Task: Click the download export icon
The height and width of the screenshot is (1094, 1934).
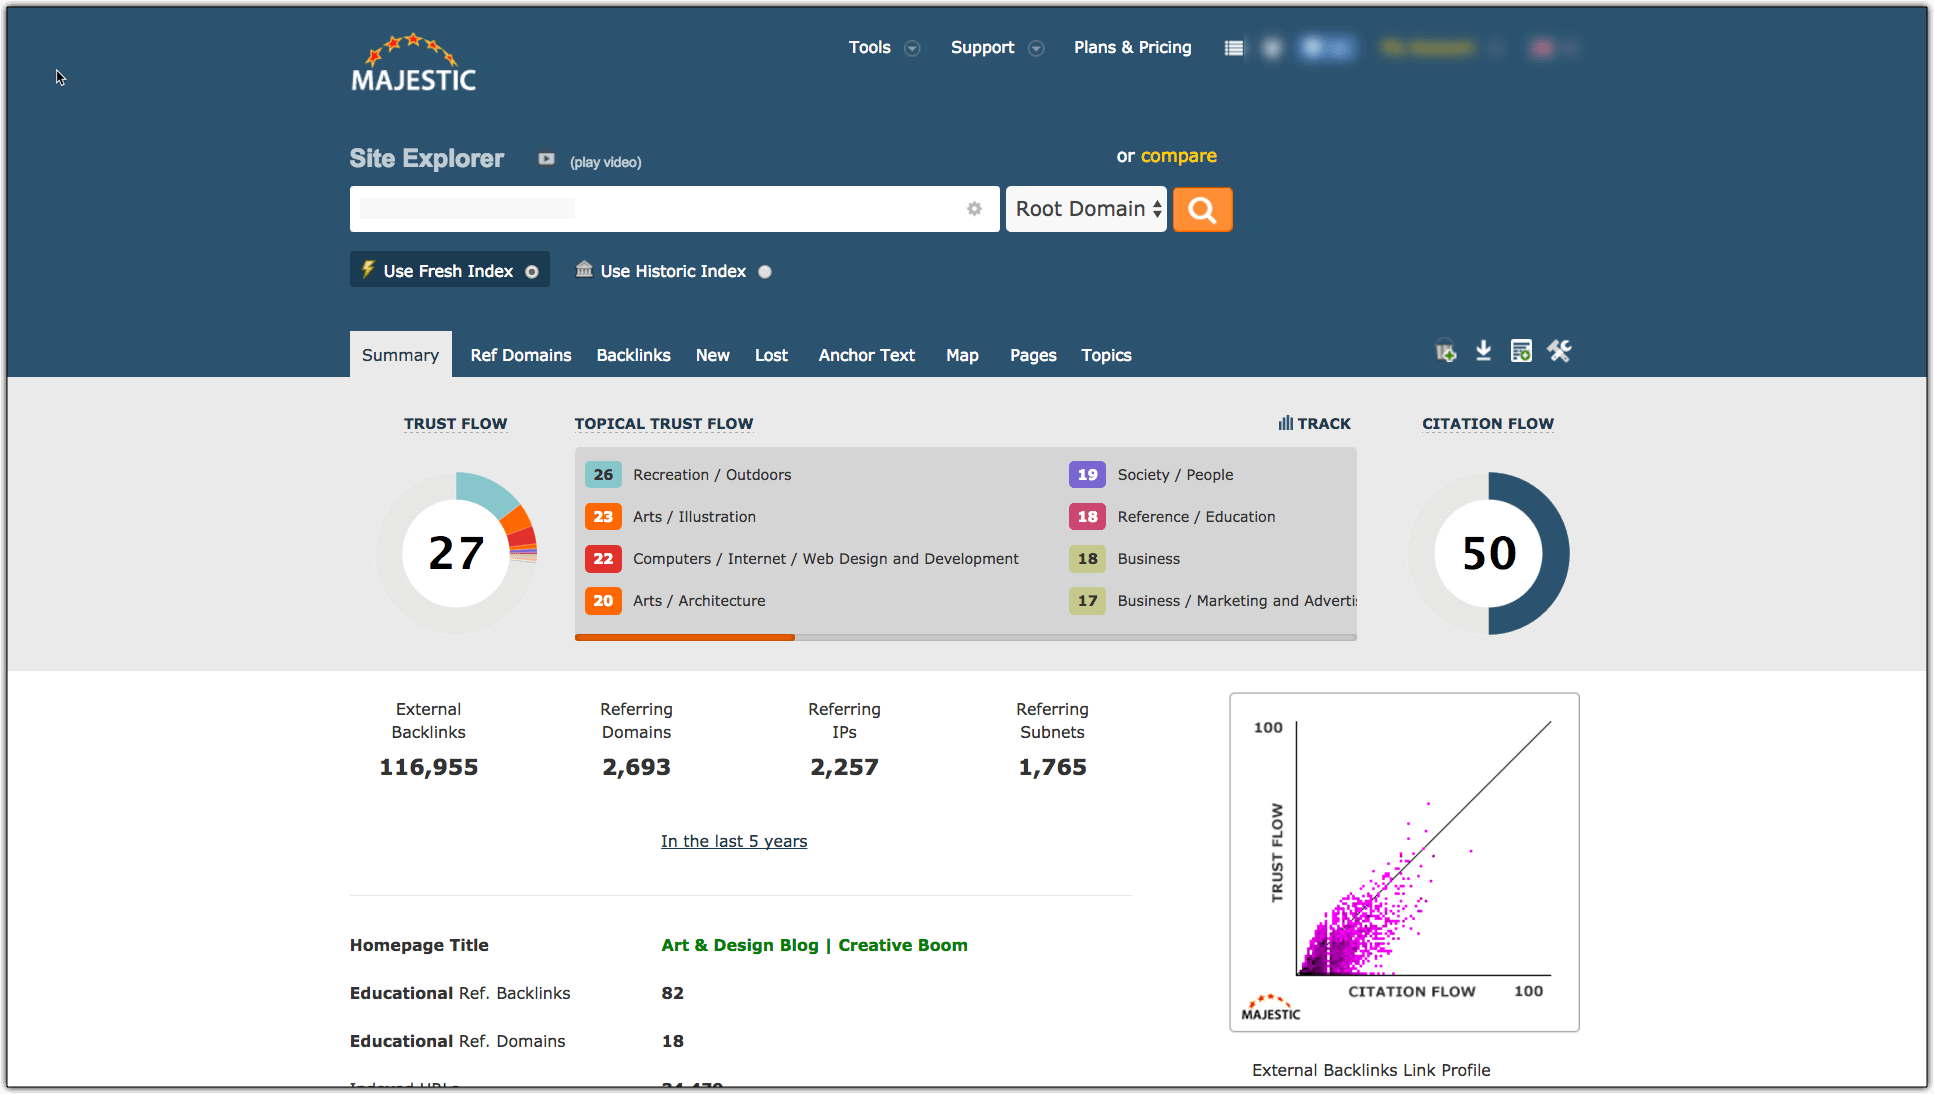Action: point(1483,351)
